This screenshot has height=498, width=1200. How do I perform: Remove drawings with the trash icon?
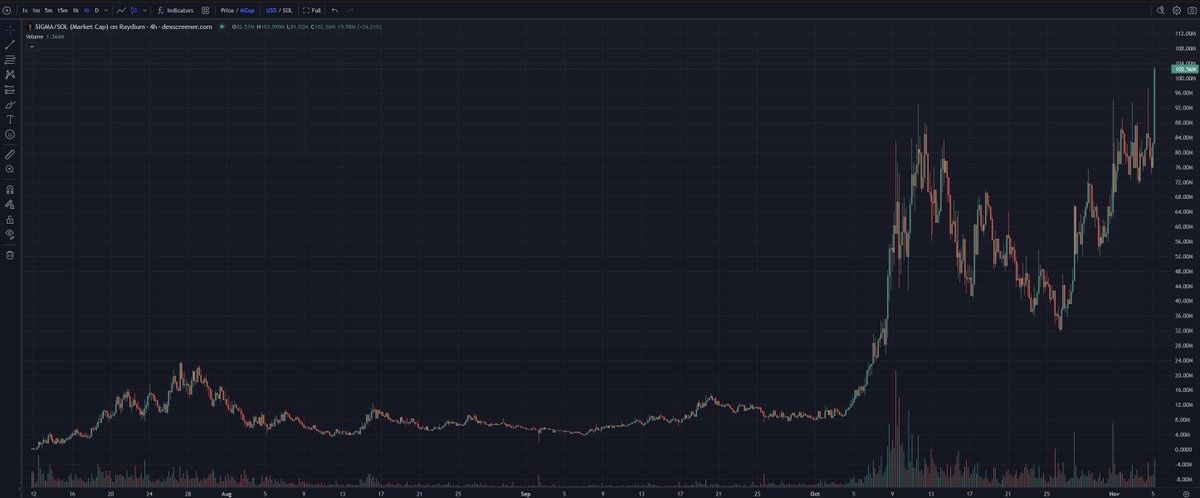(x=10, y=255)
